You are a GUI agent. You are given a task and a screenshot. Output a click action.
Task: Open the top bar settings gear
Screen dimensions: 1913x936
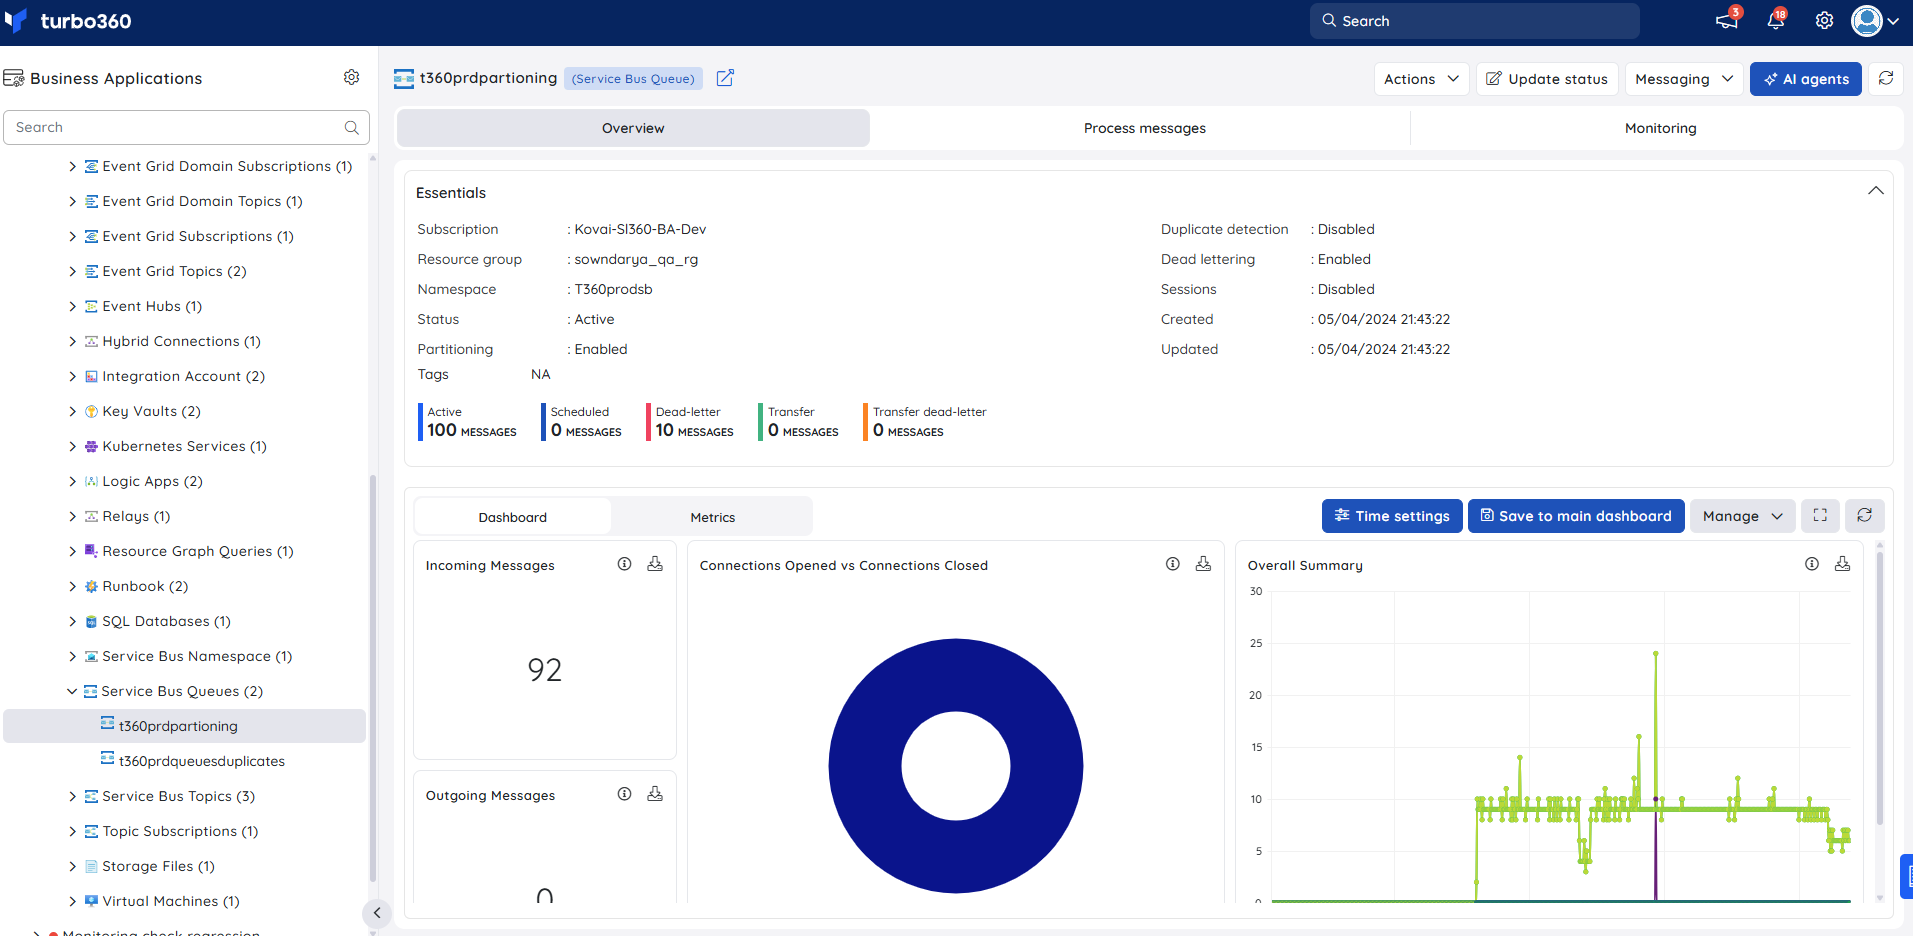tap(1824, 21)
